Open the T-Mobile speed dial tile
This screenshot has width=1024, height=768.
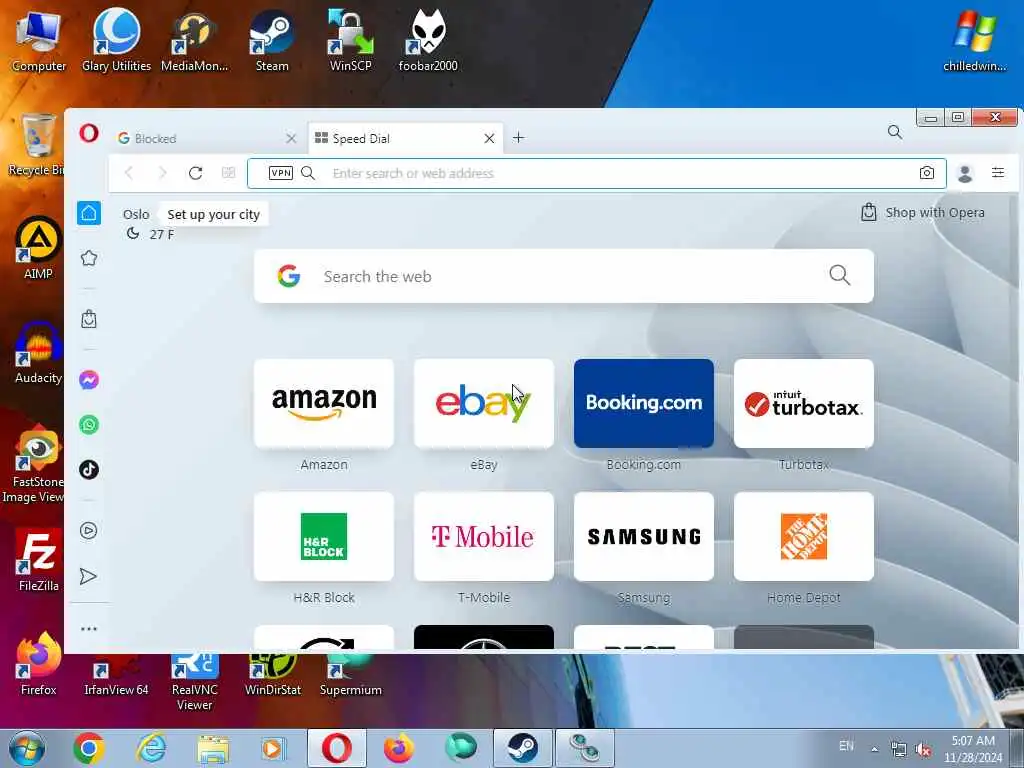click(x=484, y=536)
